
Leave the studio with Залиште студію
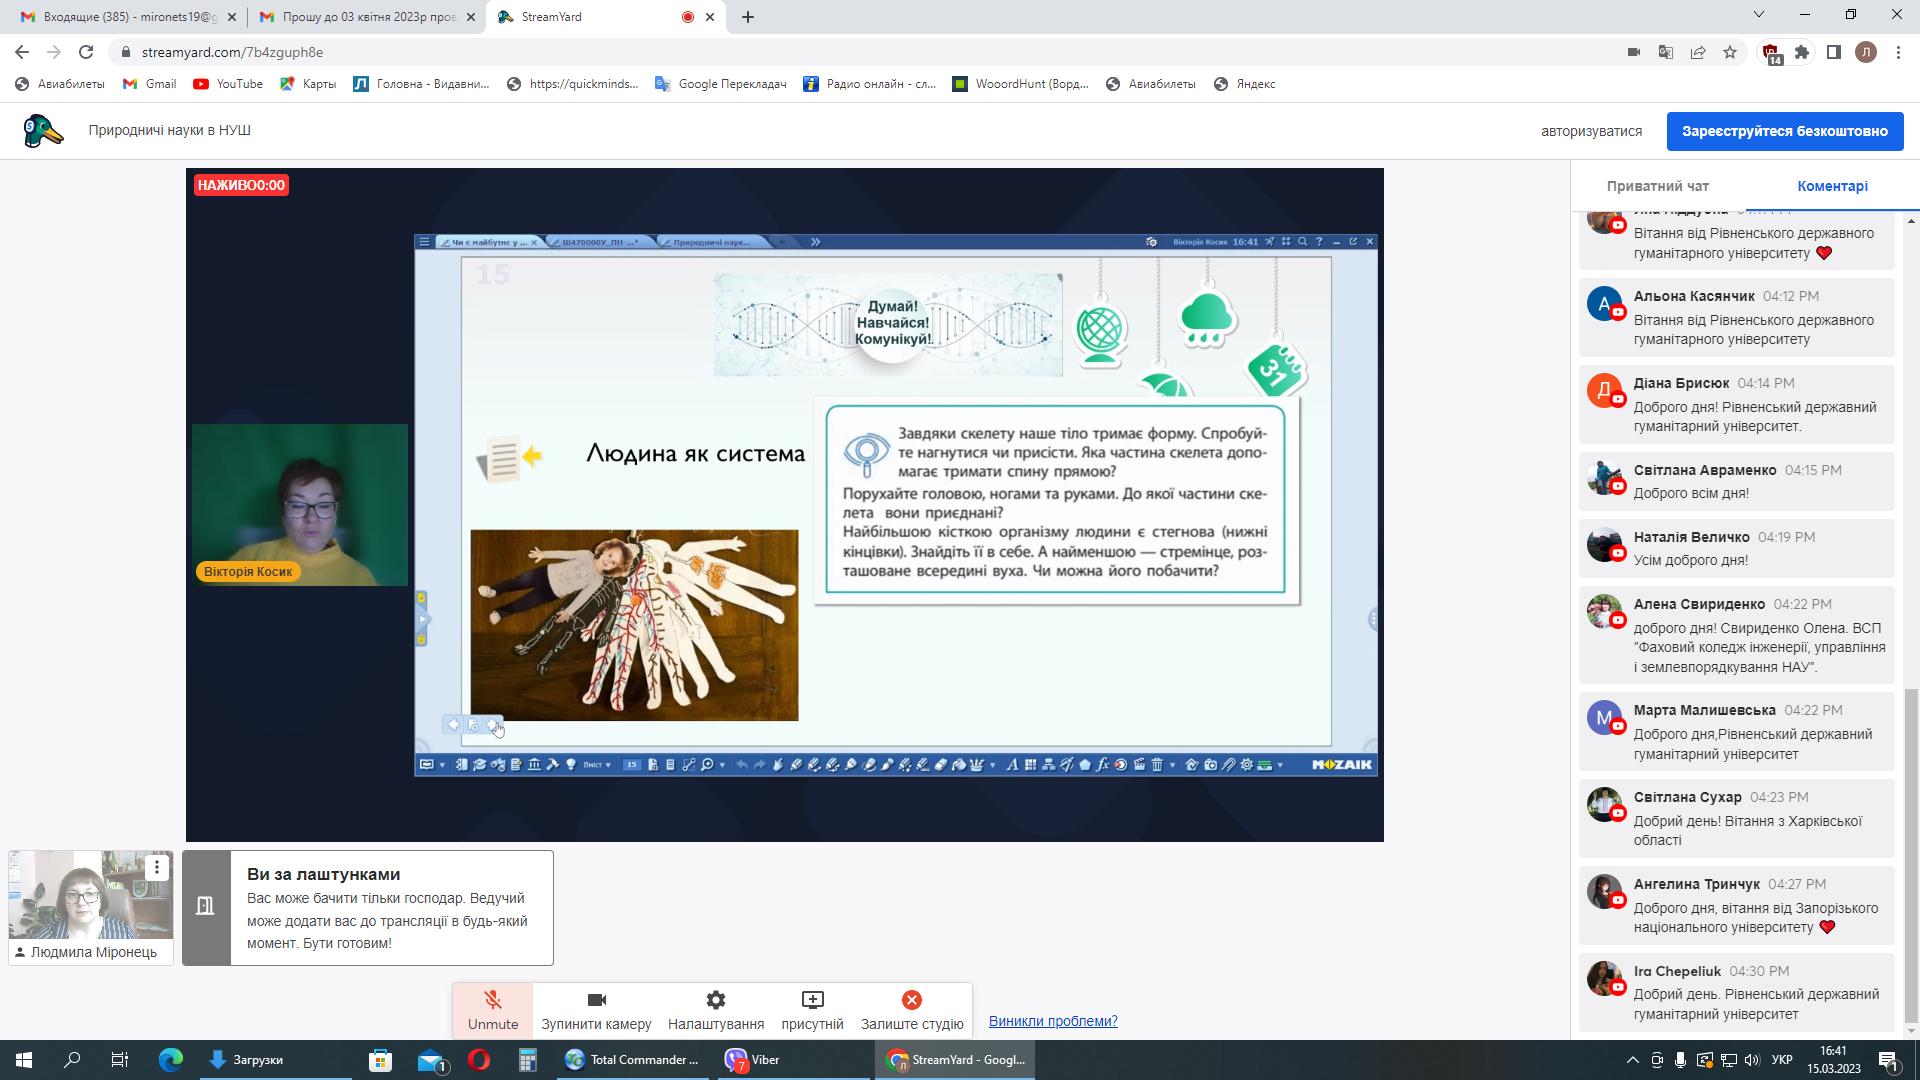(x=912, y=1011)
